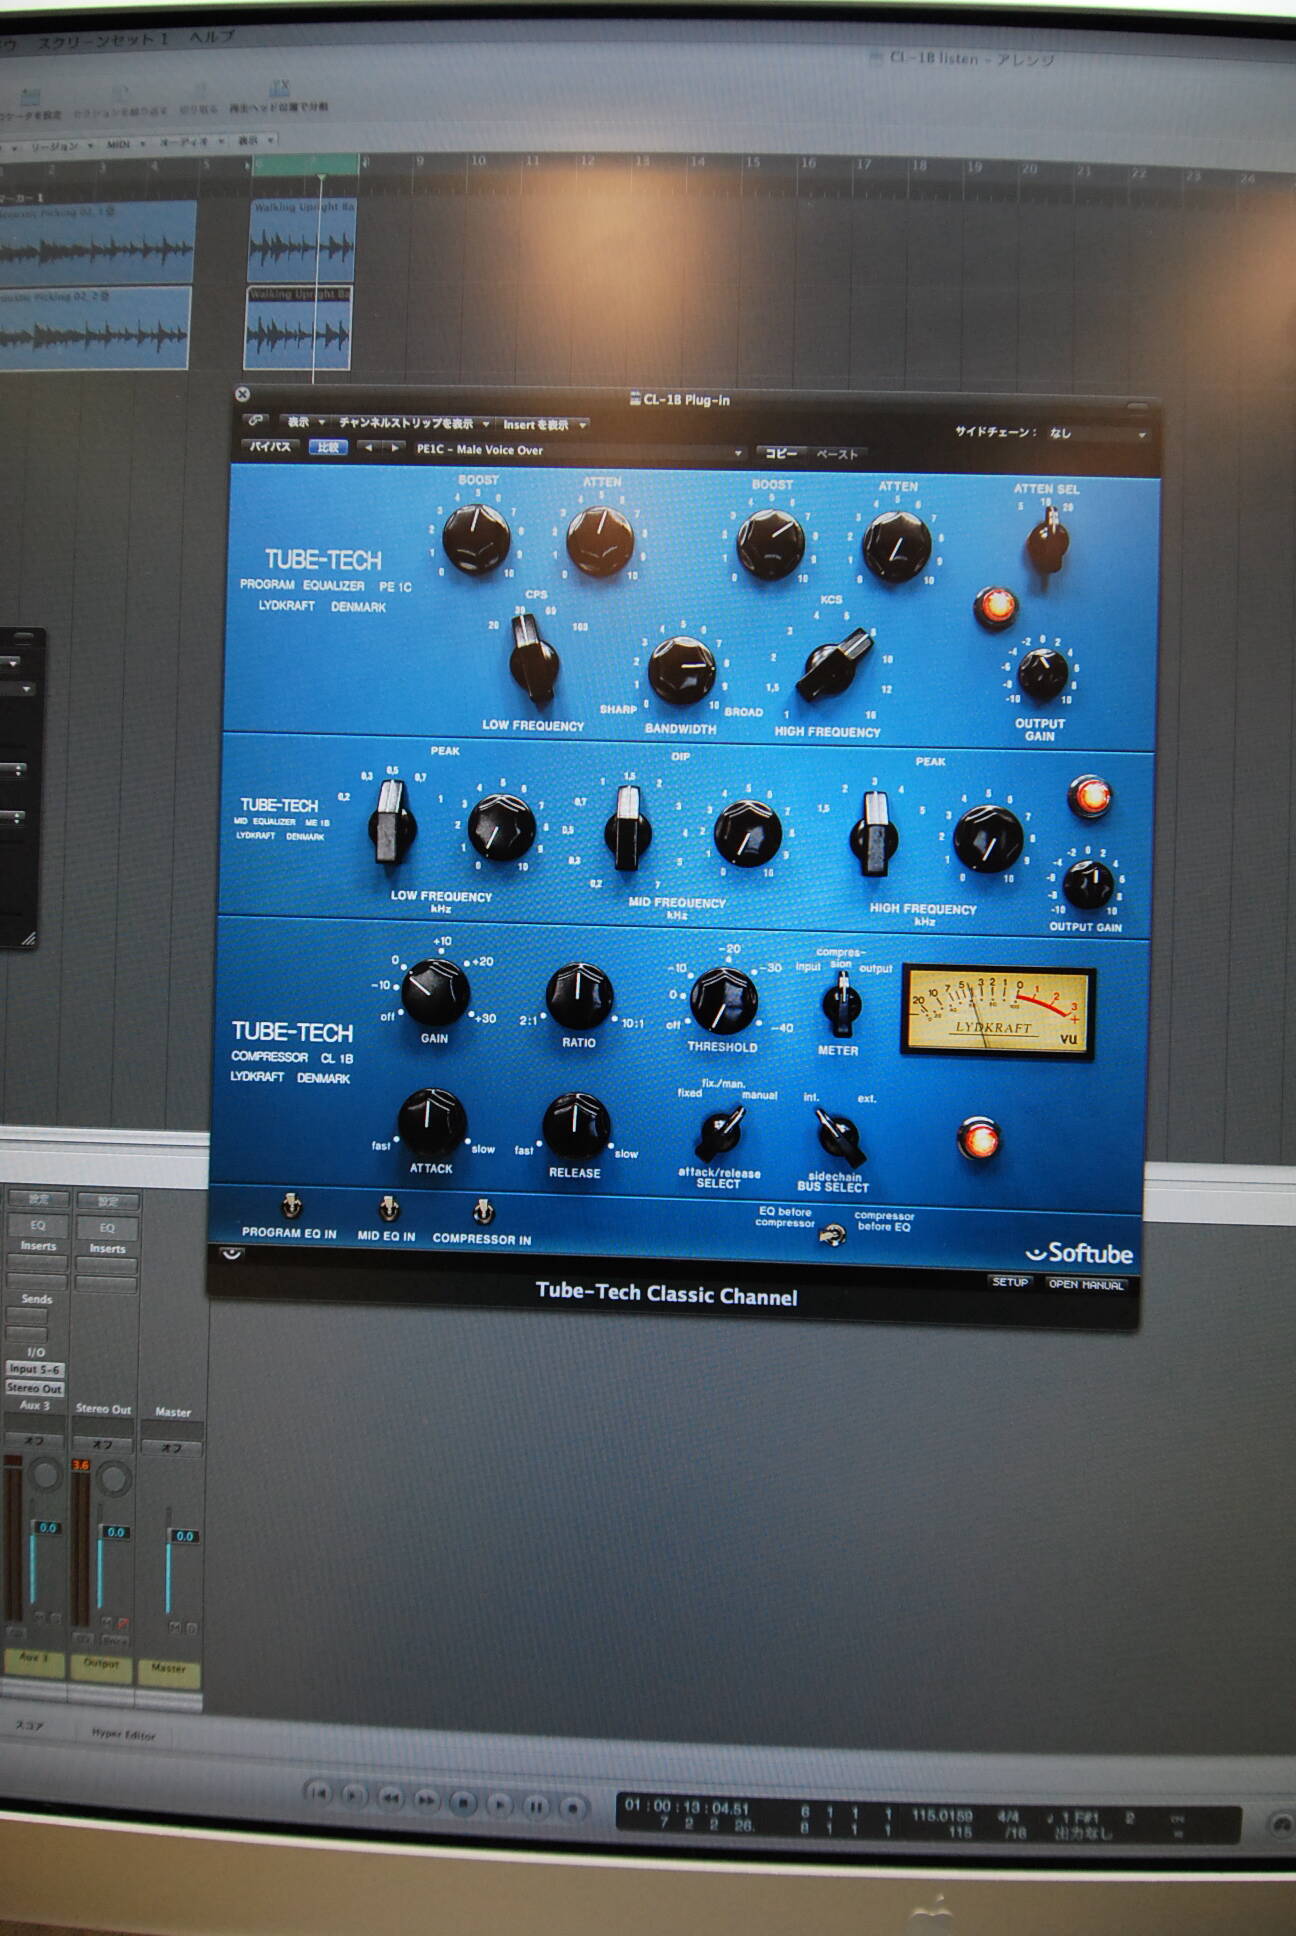Open the 表示 menu in arrange area
The height and width of the screenshot is (1936, 1296).
(254, 140)
